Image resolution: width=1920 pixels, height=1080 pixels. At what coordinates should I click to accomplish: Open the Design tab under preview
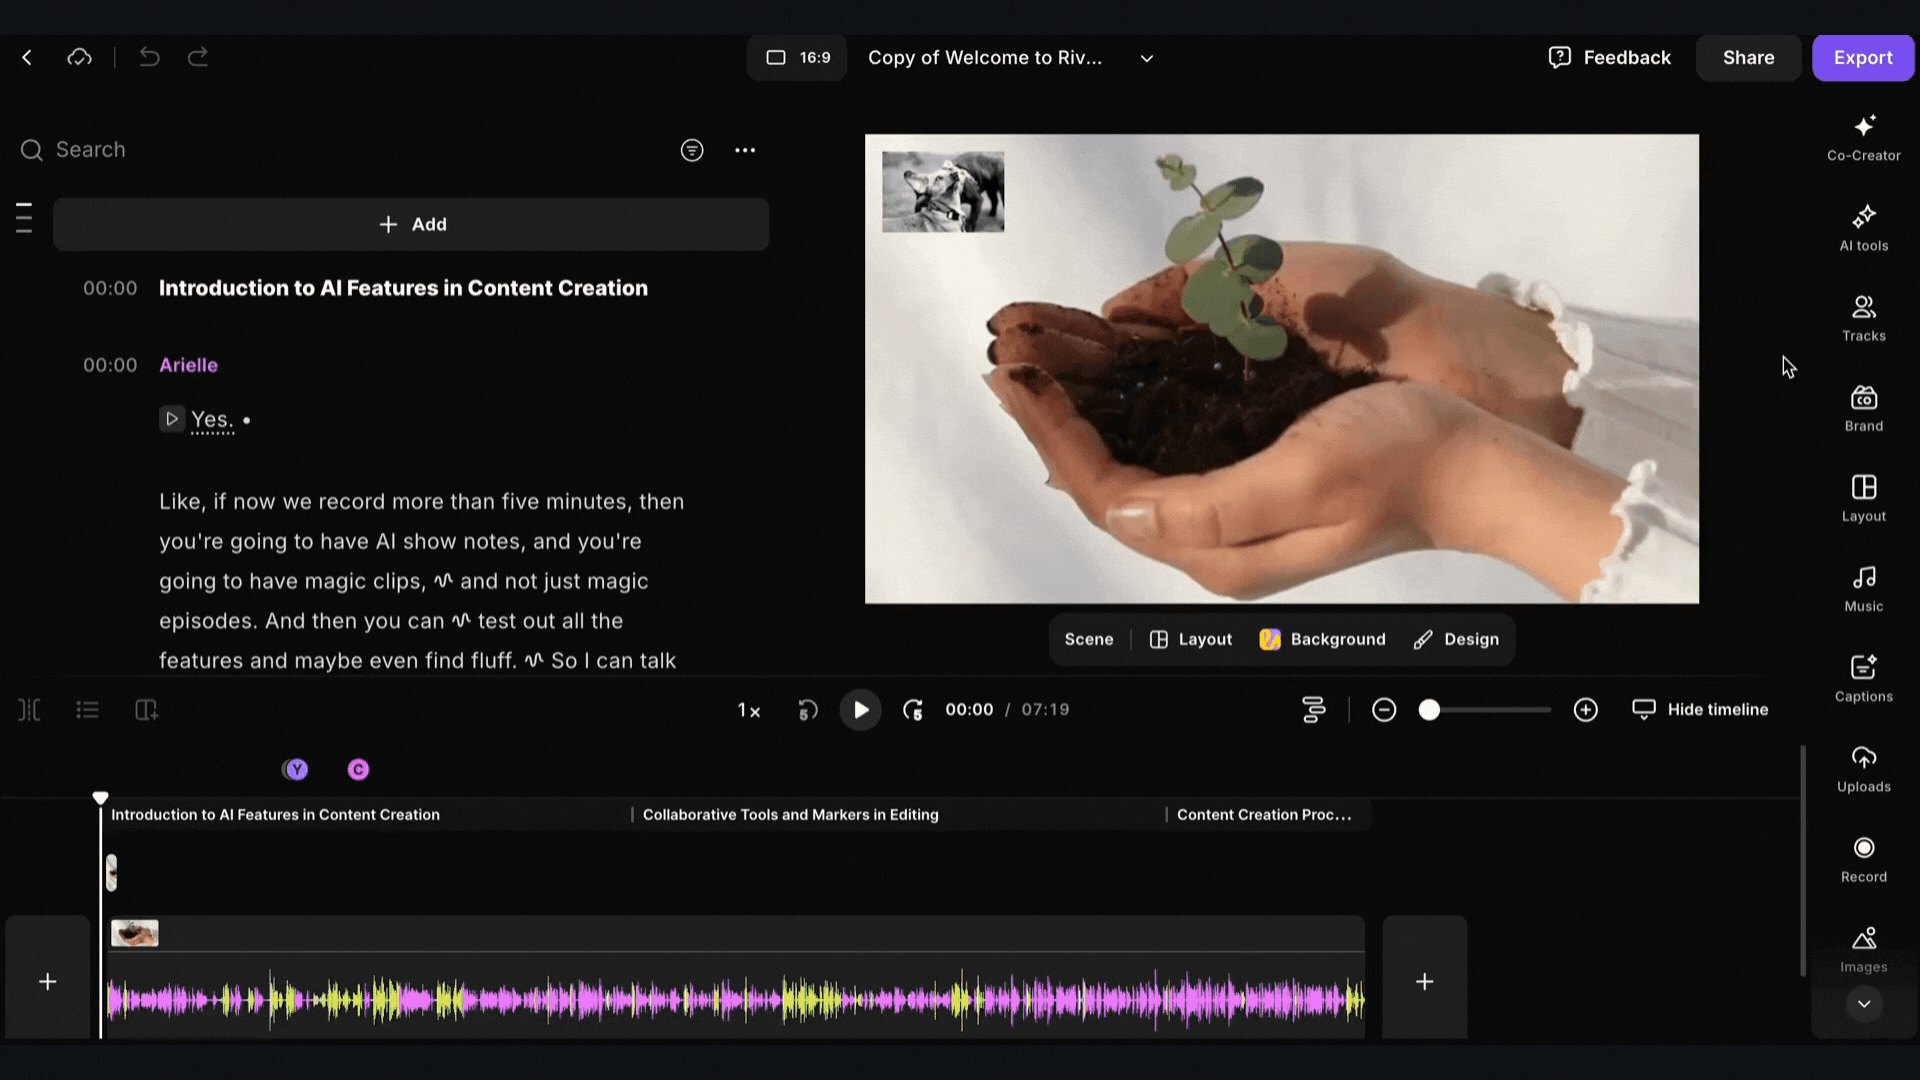(x=1456, y=639)
